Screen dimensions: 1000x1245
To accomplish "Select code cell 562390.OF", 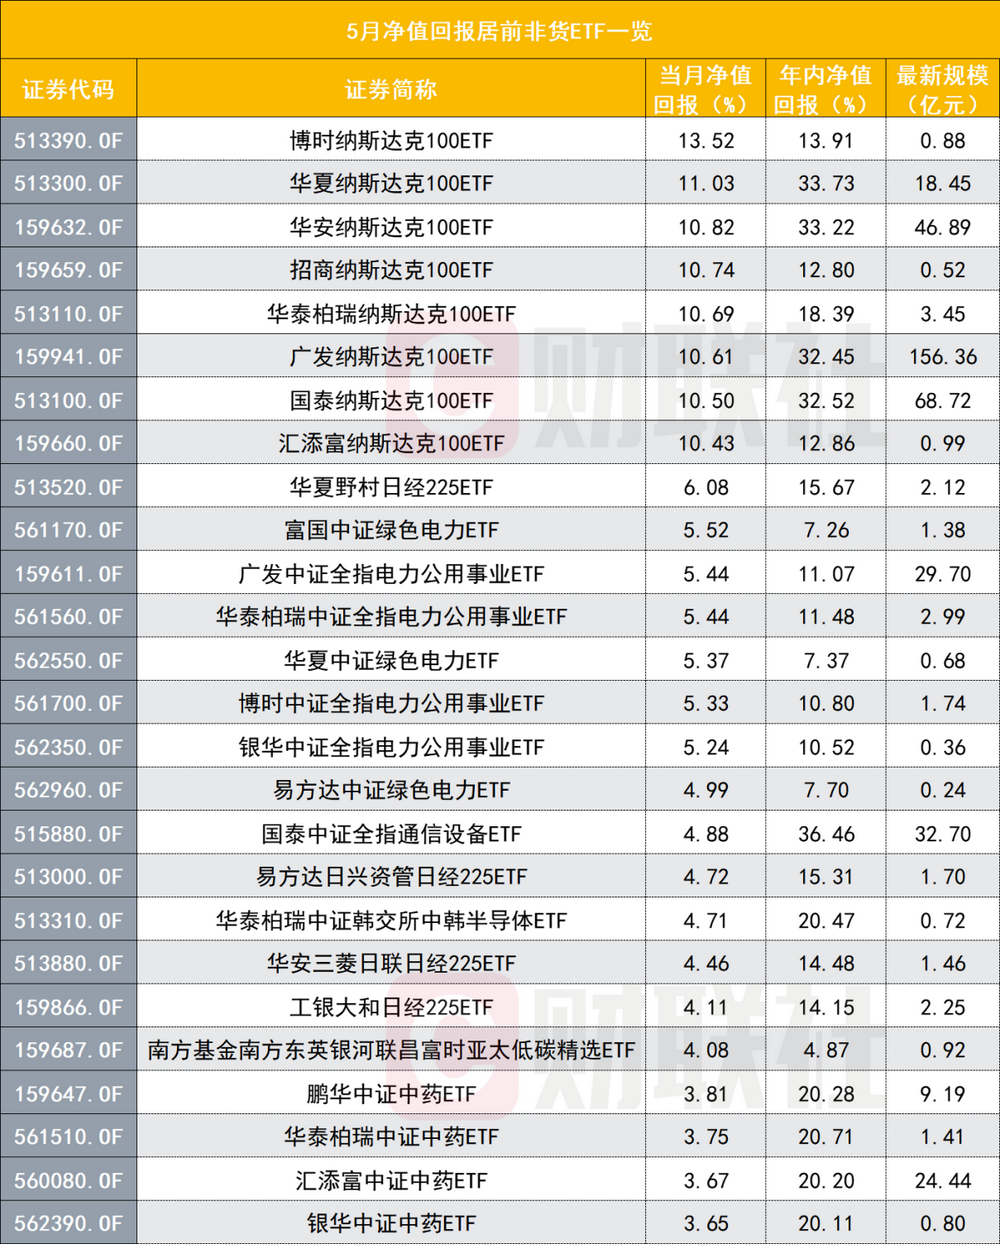I will click(68, 1224).
